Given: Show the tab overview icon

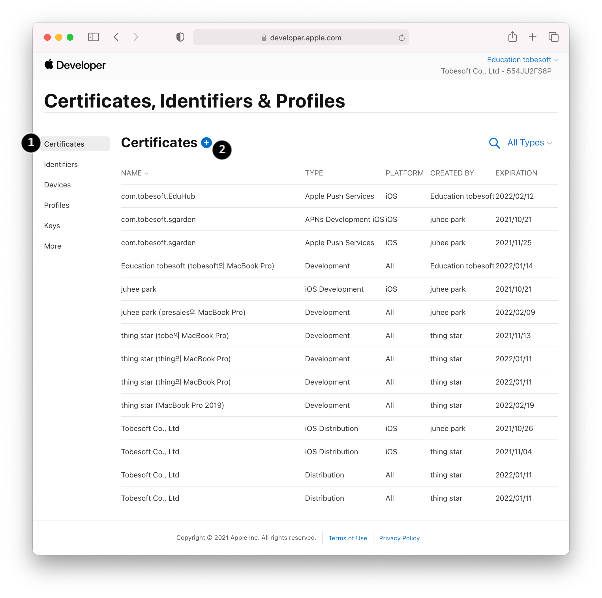Looking at the screenshot, I should pos(554,37).
